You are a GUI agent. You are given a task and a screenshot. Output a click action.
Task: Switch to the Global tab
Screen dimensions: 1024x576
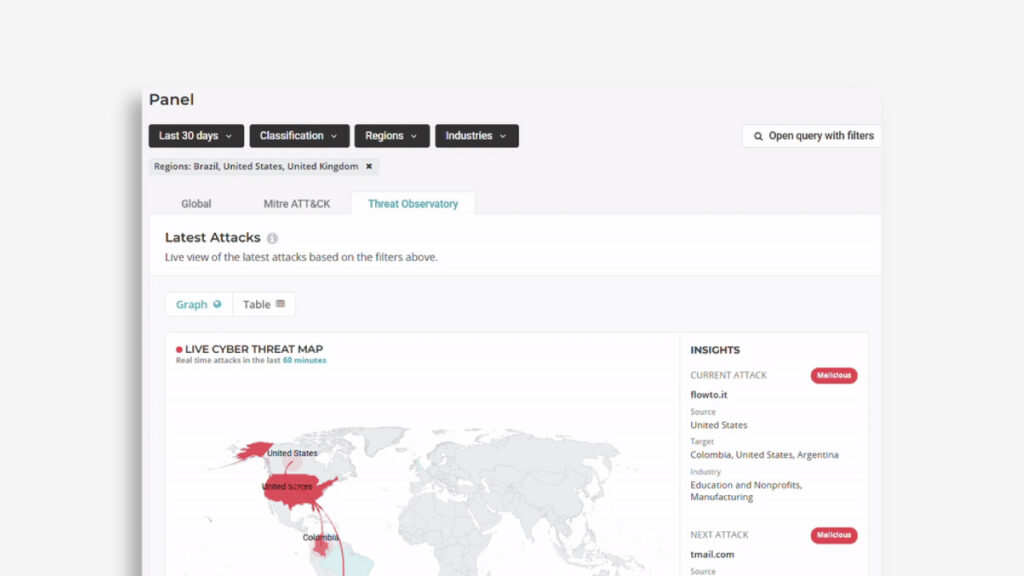(196, 204)
